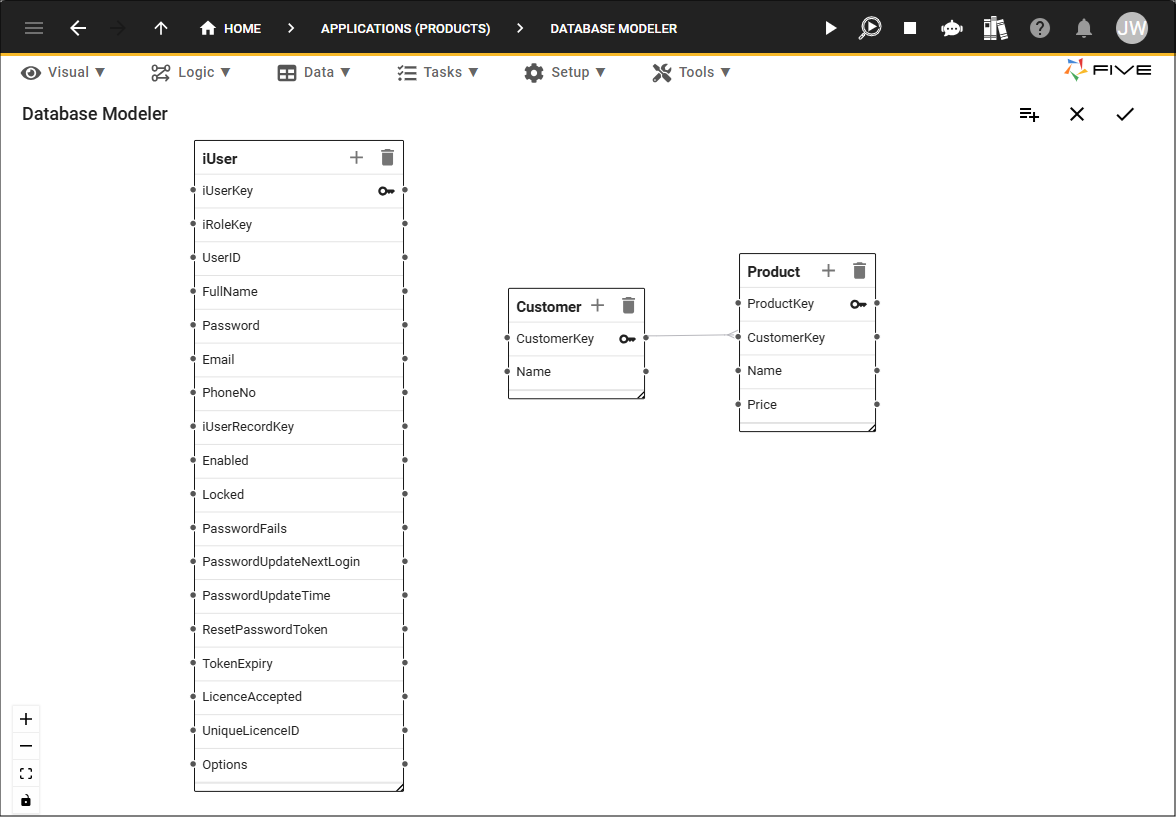
Task: Open the hamburger menu
Action: click(34, 29)
